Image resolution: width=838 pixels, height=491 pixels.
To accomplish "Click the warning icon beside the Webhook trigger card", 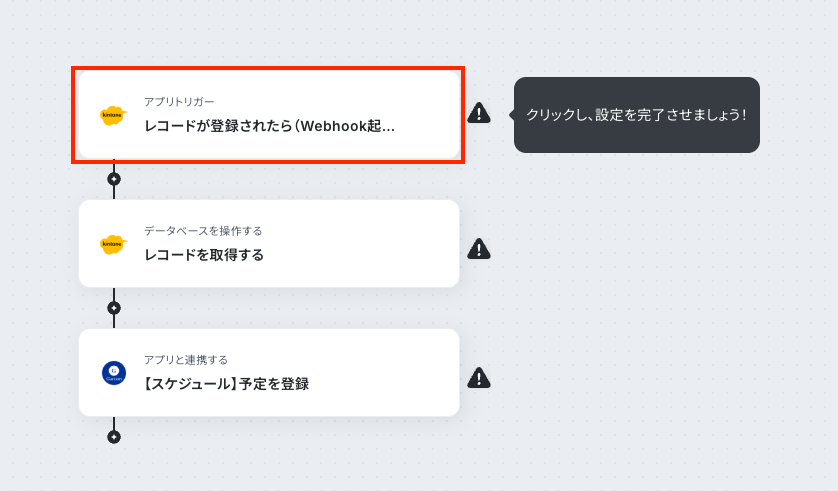I will pos(479,113).
